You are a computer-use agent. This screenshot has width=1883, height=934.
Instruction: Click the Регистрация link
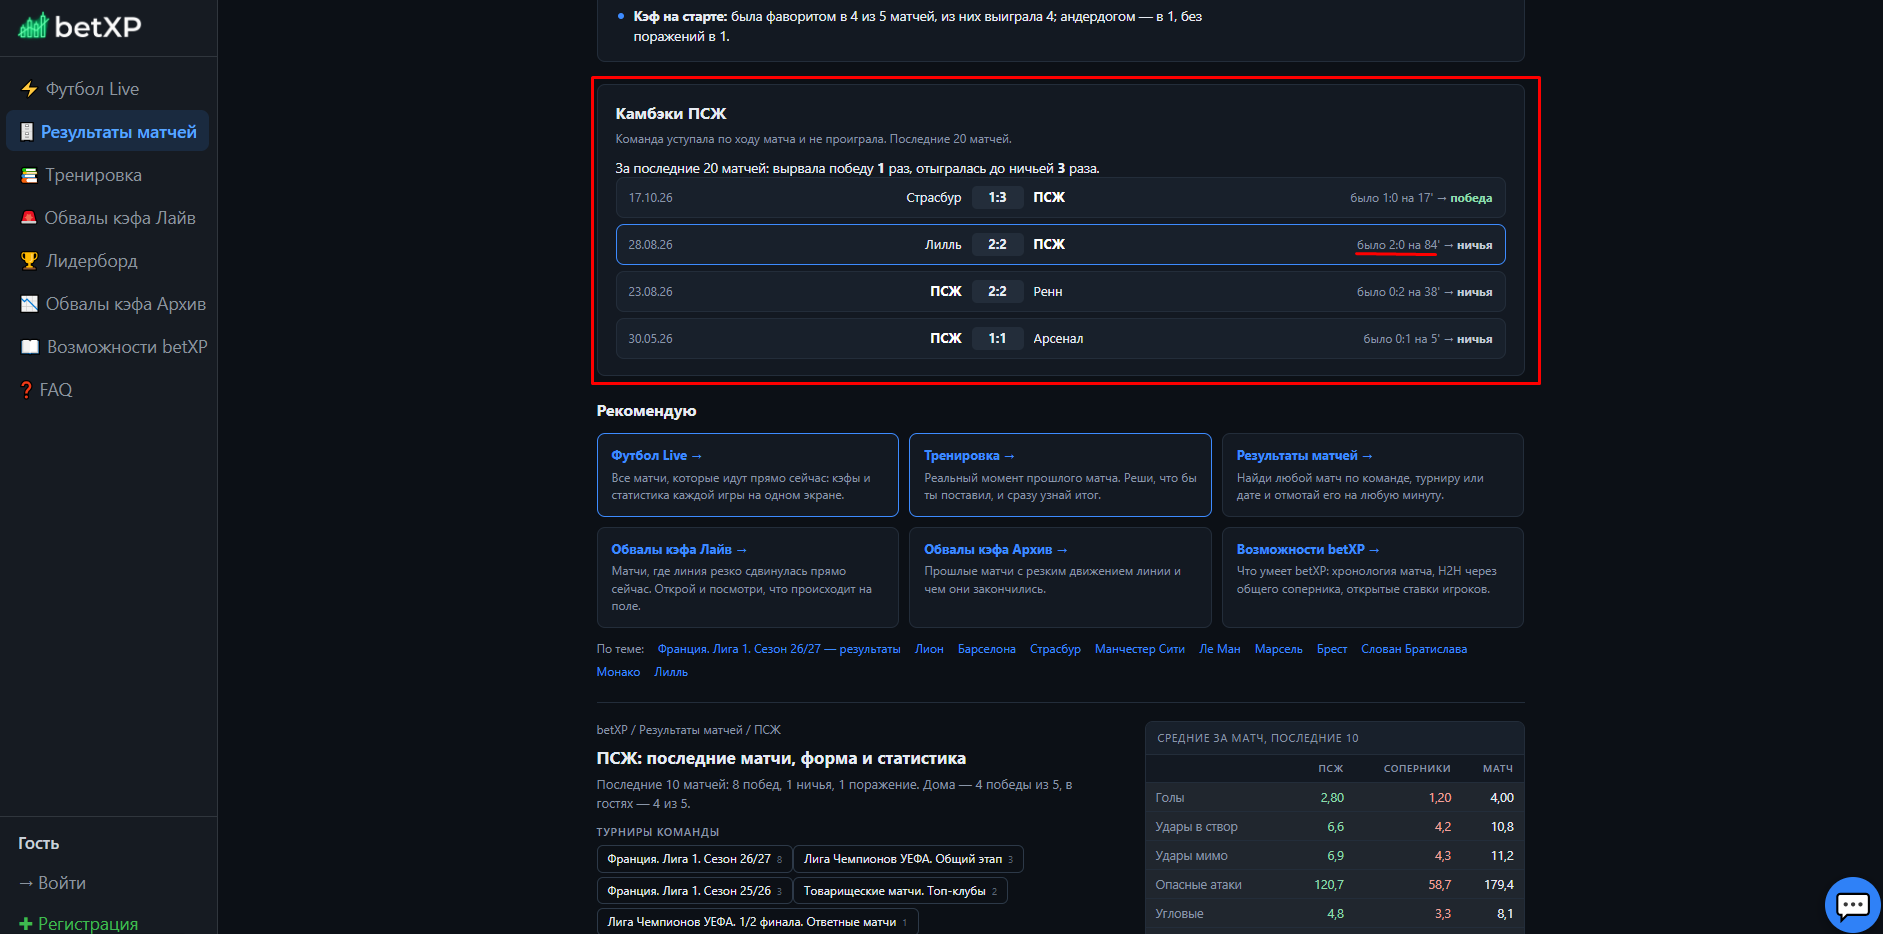pyautogui.click(x=78, y=924)
